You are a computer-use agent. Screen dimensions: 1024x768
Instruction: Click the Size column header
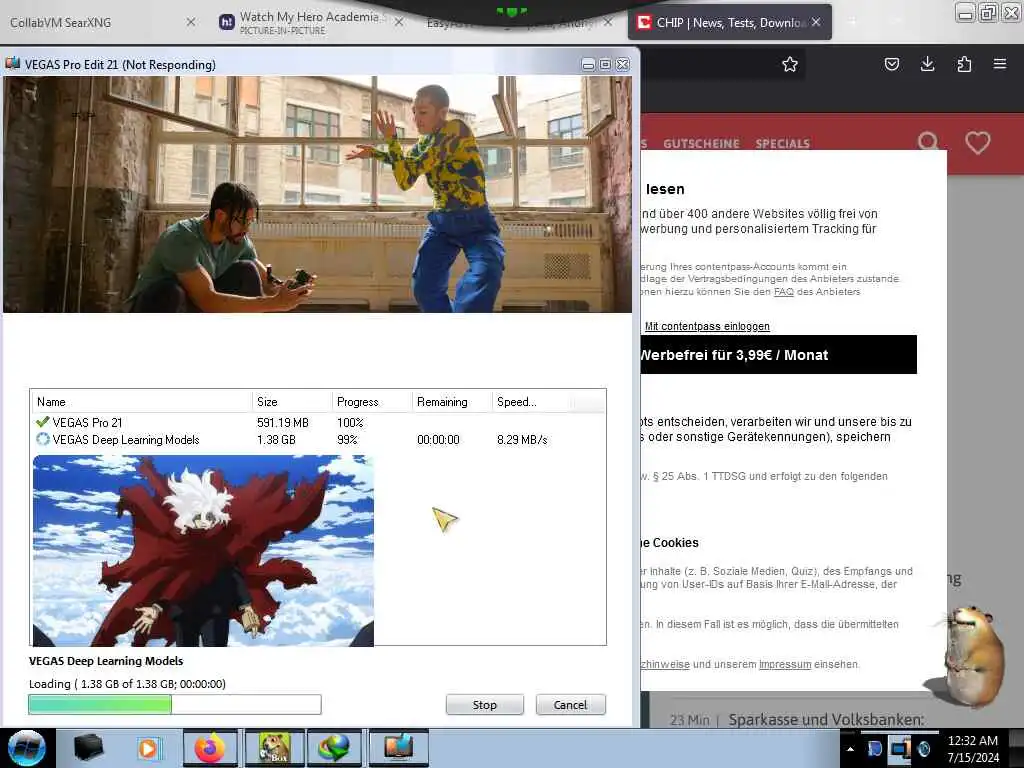point(292,402)
